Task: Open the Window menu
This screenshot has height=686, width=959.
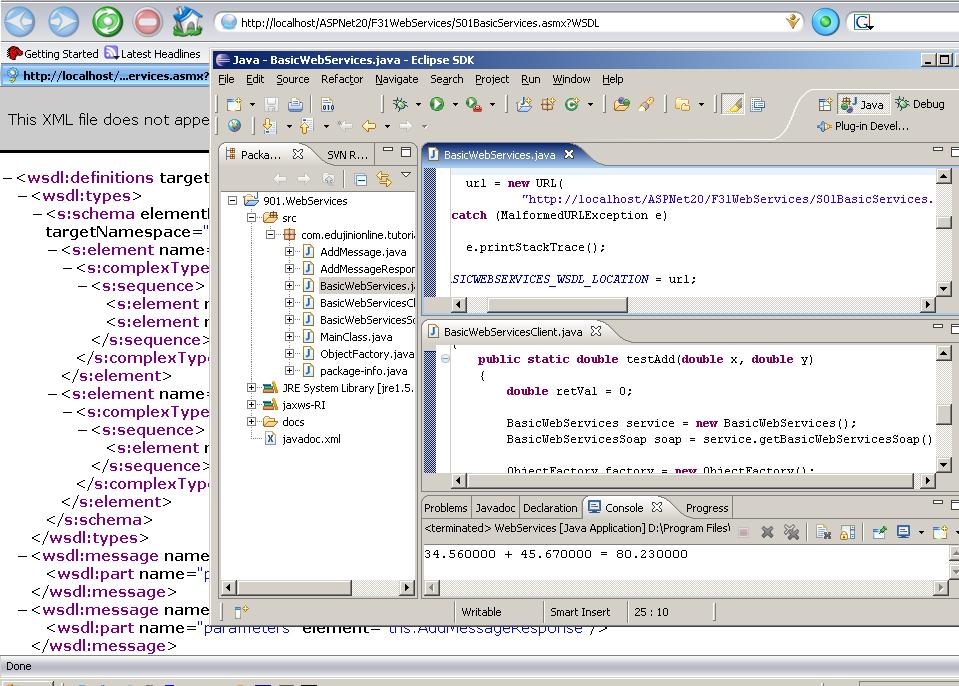Action: [x=571, y=79]
